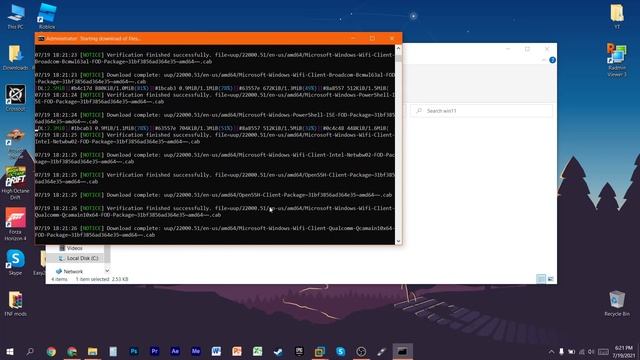Maximize the Administrator console window
This screenshot has height=360, width=640.
pyautogui.click(x=372, y=38)
